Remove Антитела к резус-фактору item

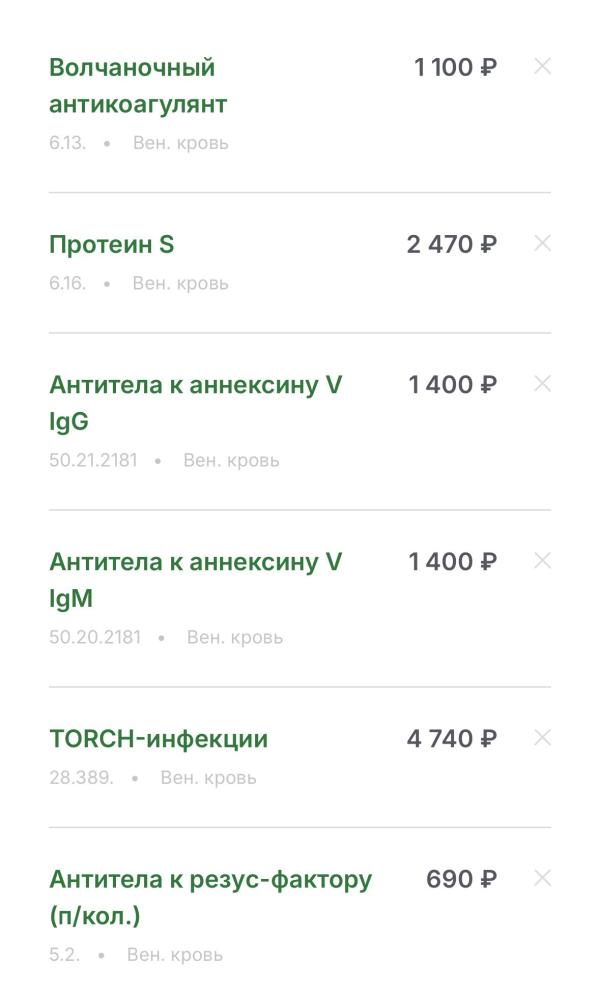(x=542, y=879)
